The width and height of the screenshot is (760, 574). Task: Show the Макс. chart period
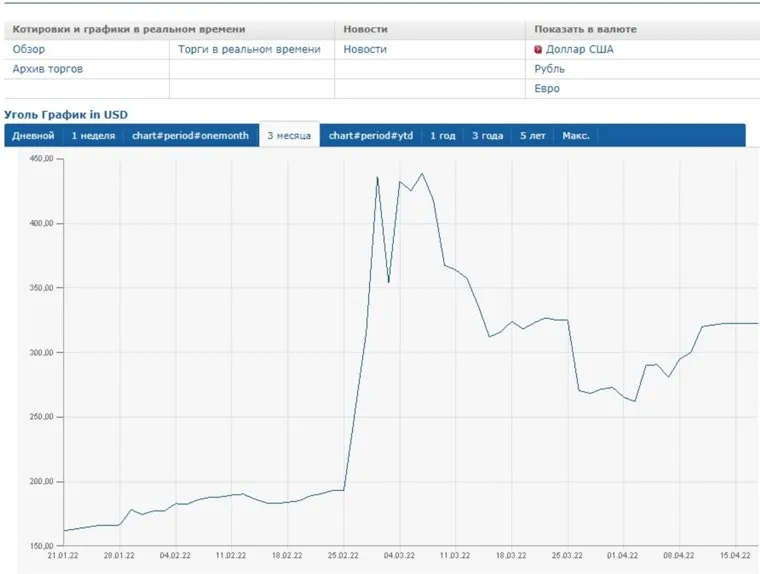click(x=576, y=136)
